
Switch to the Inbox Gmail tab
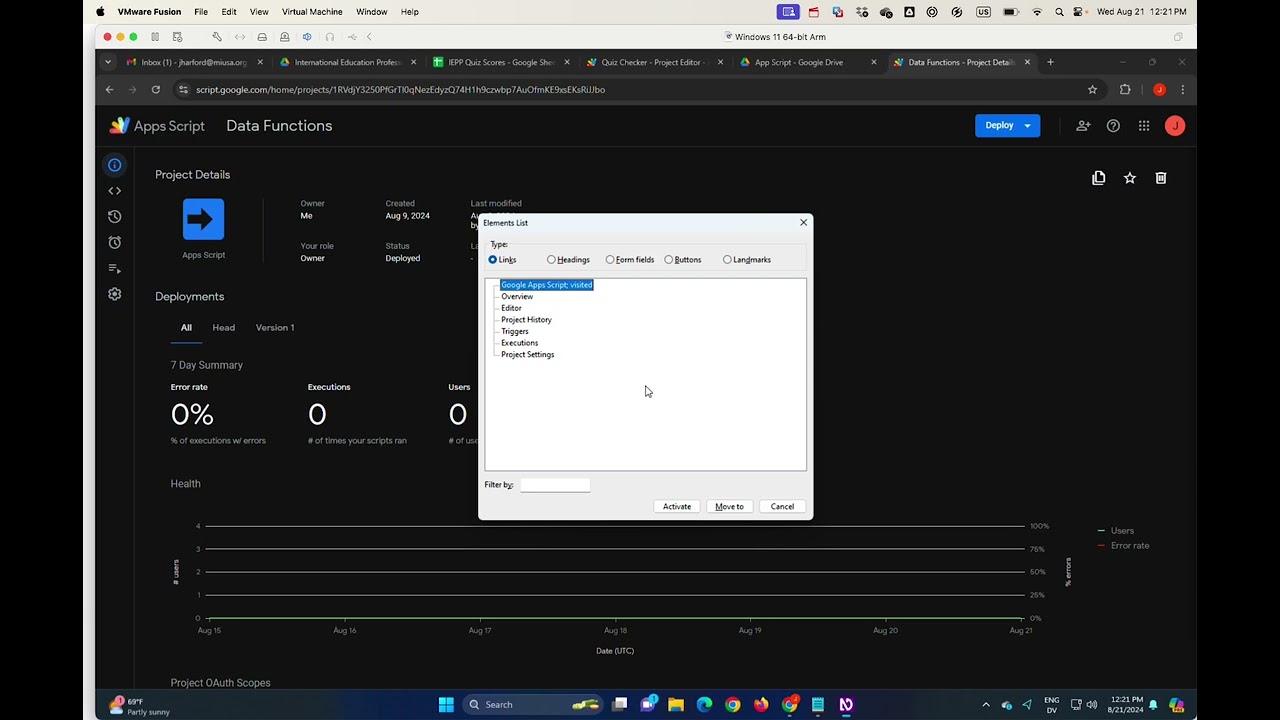(195, 62)
